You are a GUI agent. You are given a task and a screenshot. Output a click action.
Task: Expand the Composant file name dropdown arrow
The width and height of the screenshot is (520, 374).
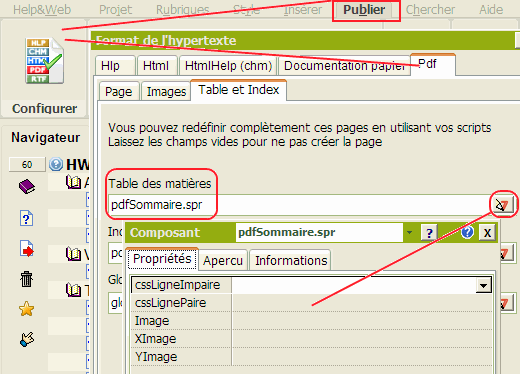pyautogui.click(x=409, y=232)
